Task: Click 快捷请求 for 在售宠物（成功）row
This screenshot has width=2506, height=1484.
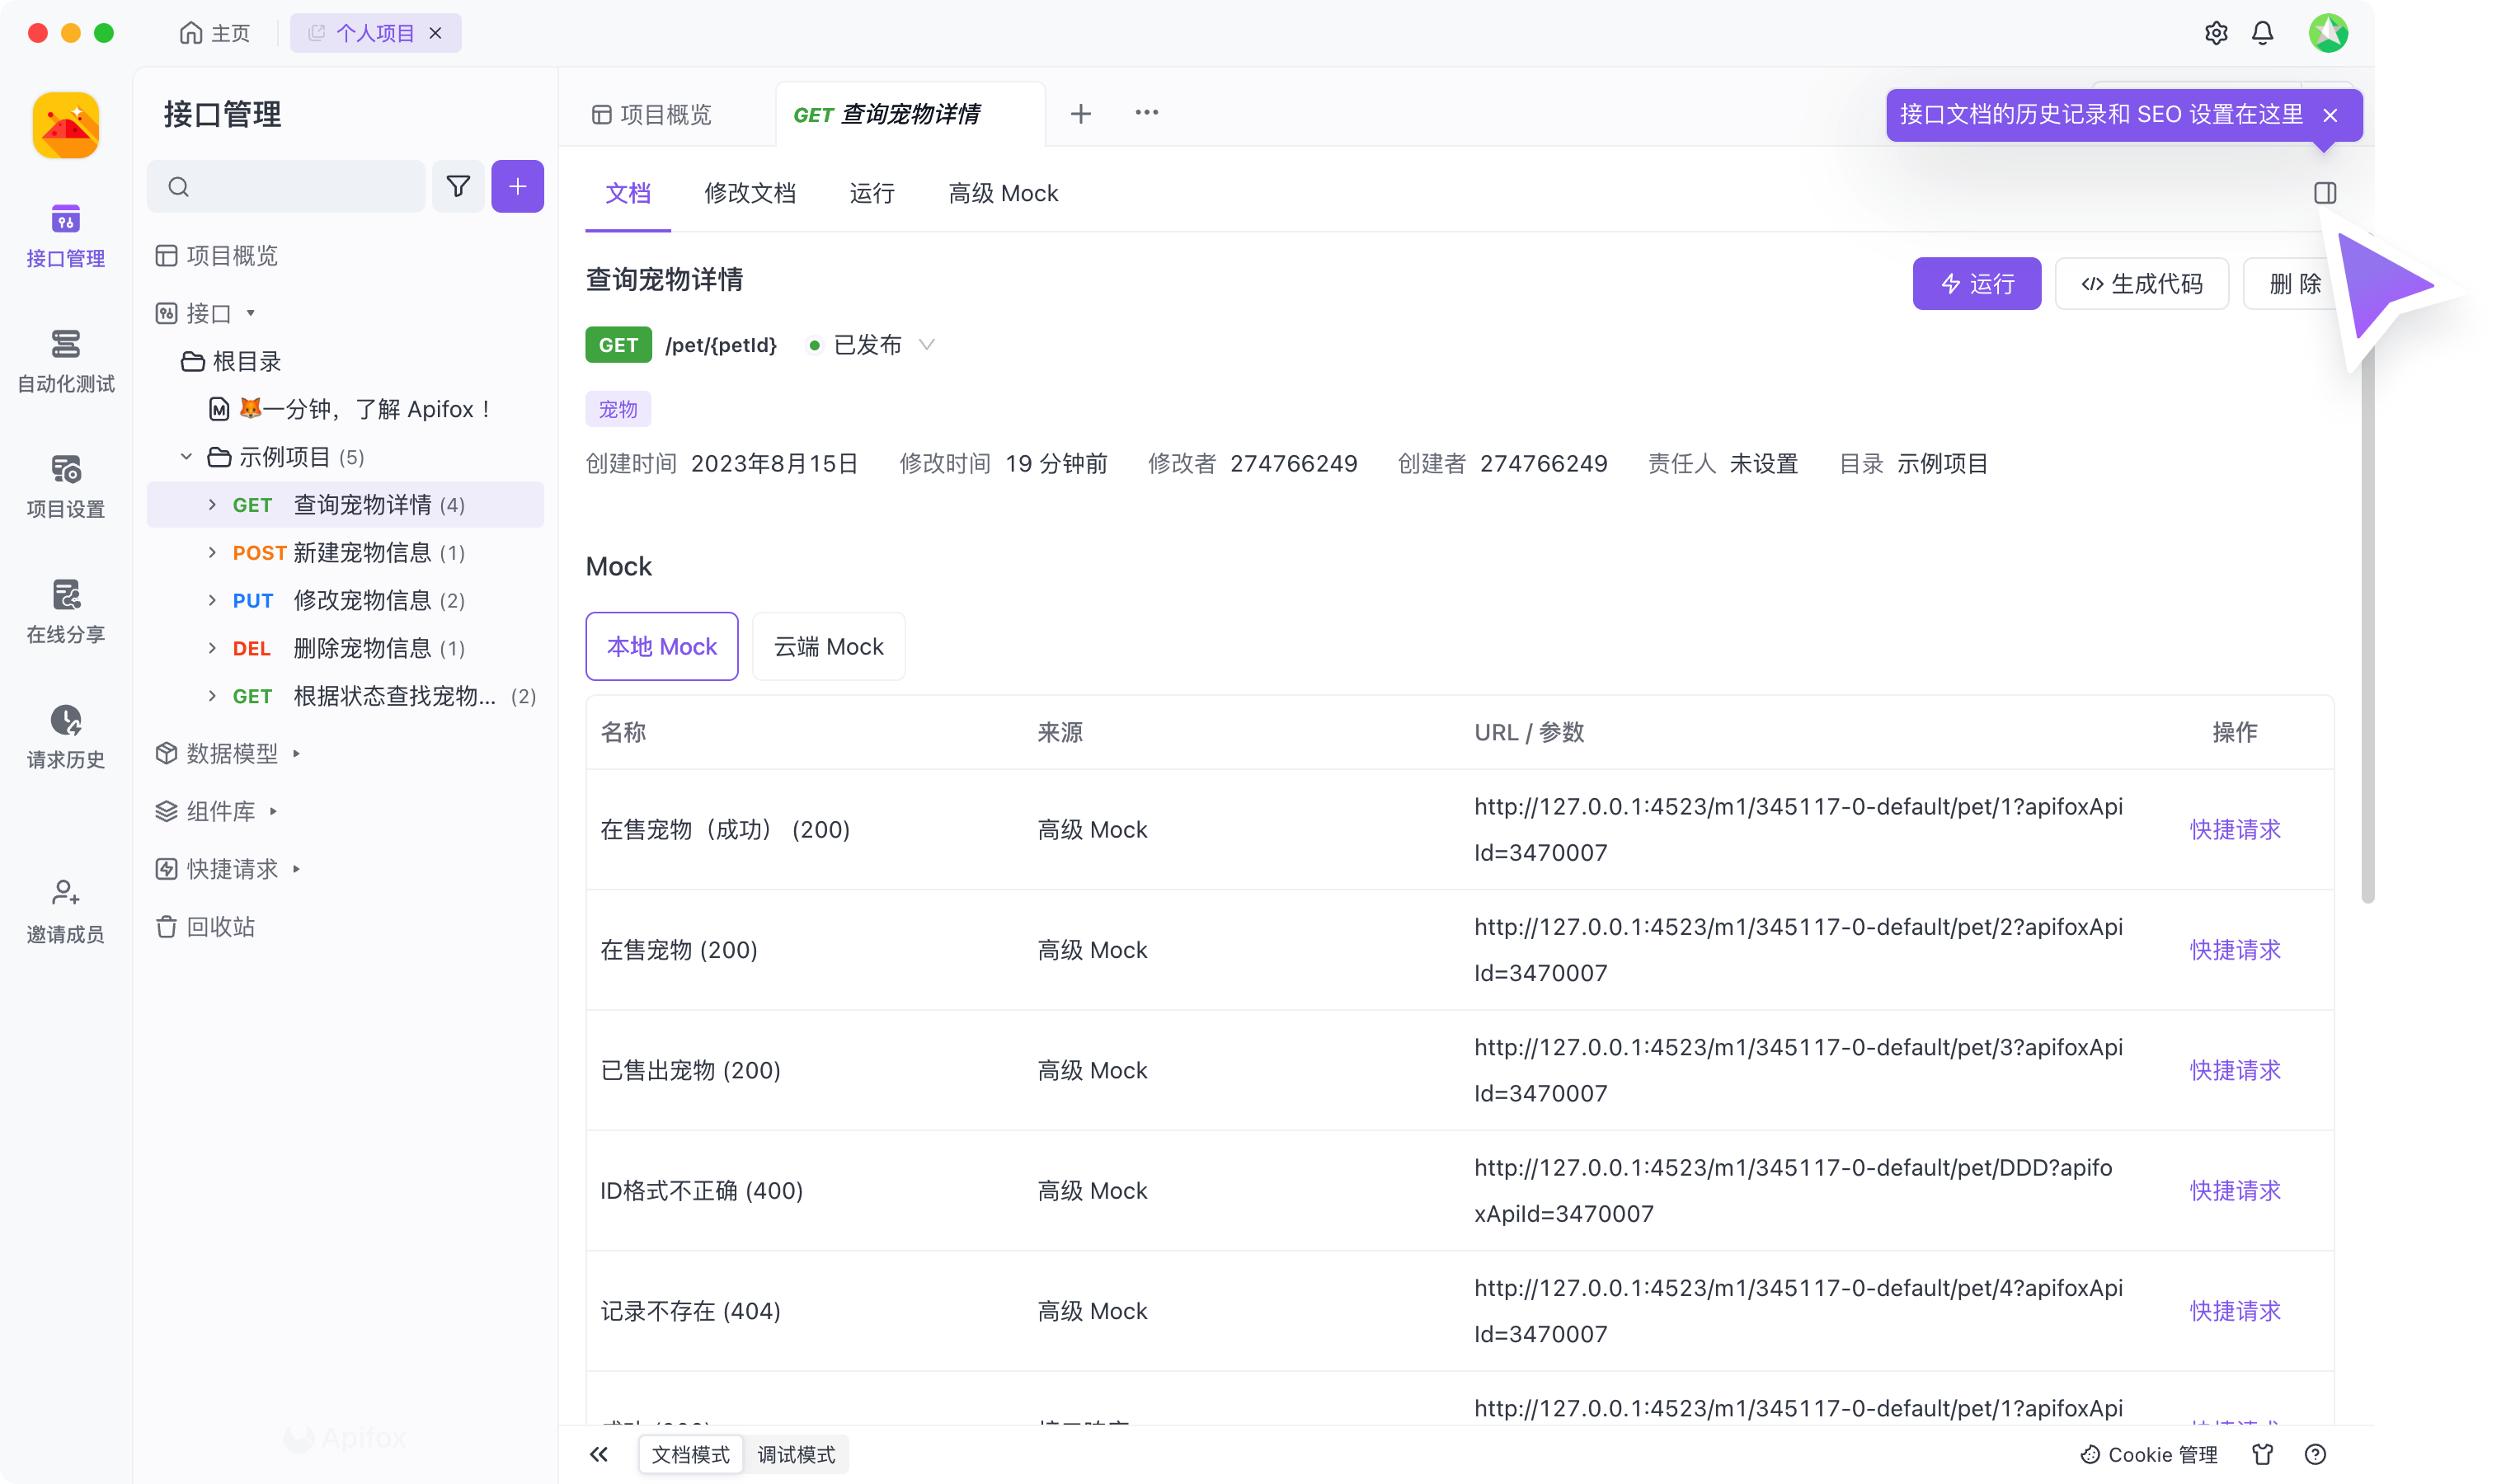Action: tap(2235, 829)
